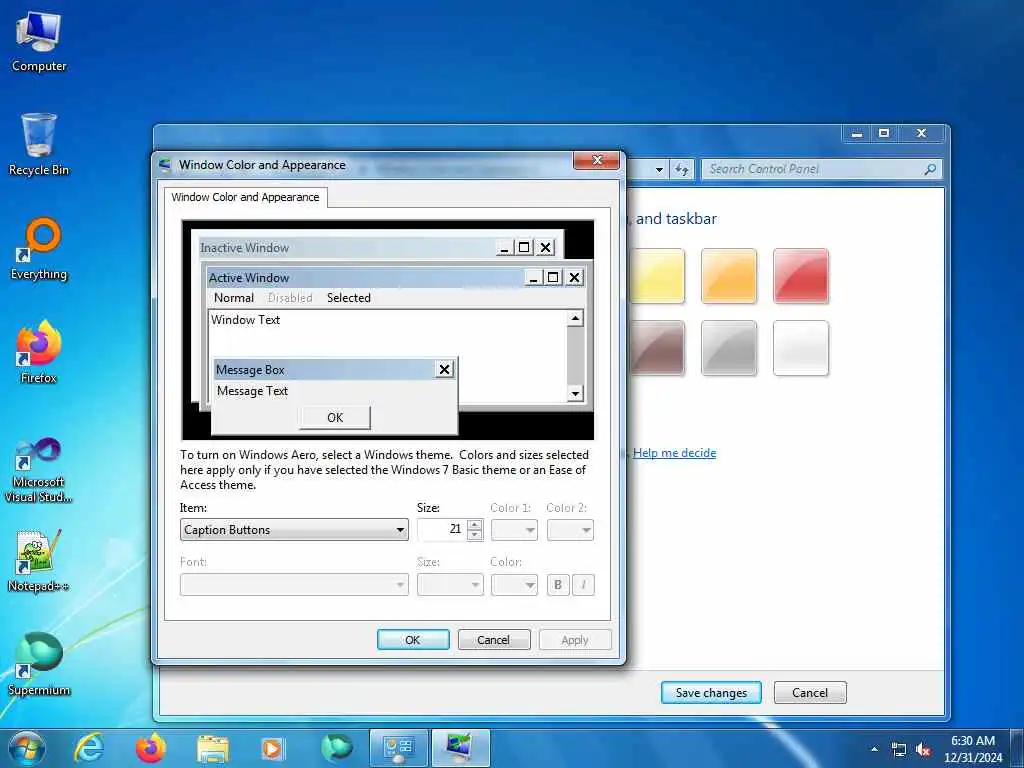Launch Firefox from the taskbar
This screenshot has height=768, width=1024.
pyautogui.click(x=150, y=748)
